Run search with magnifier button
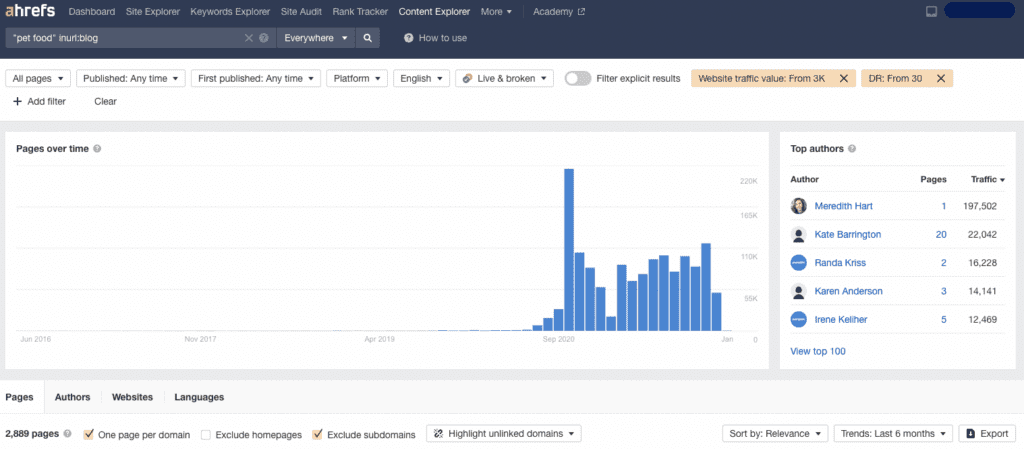The width and height of the screenshot is (1024, 449). coord(368,38)
